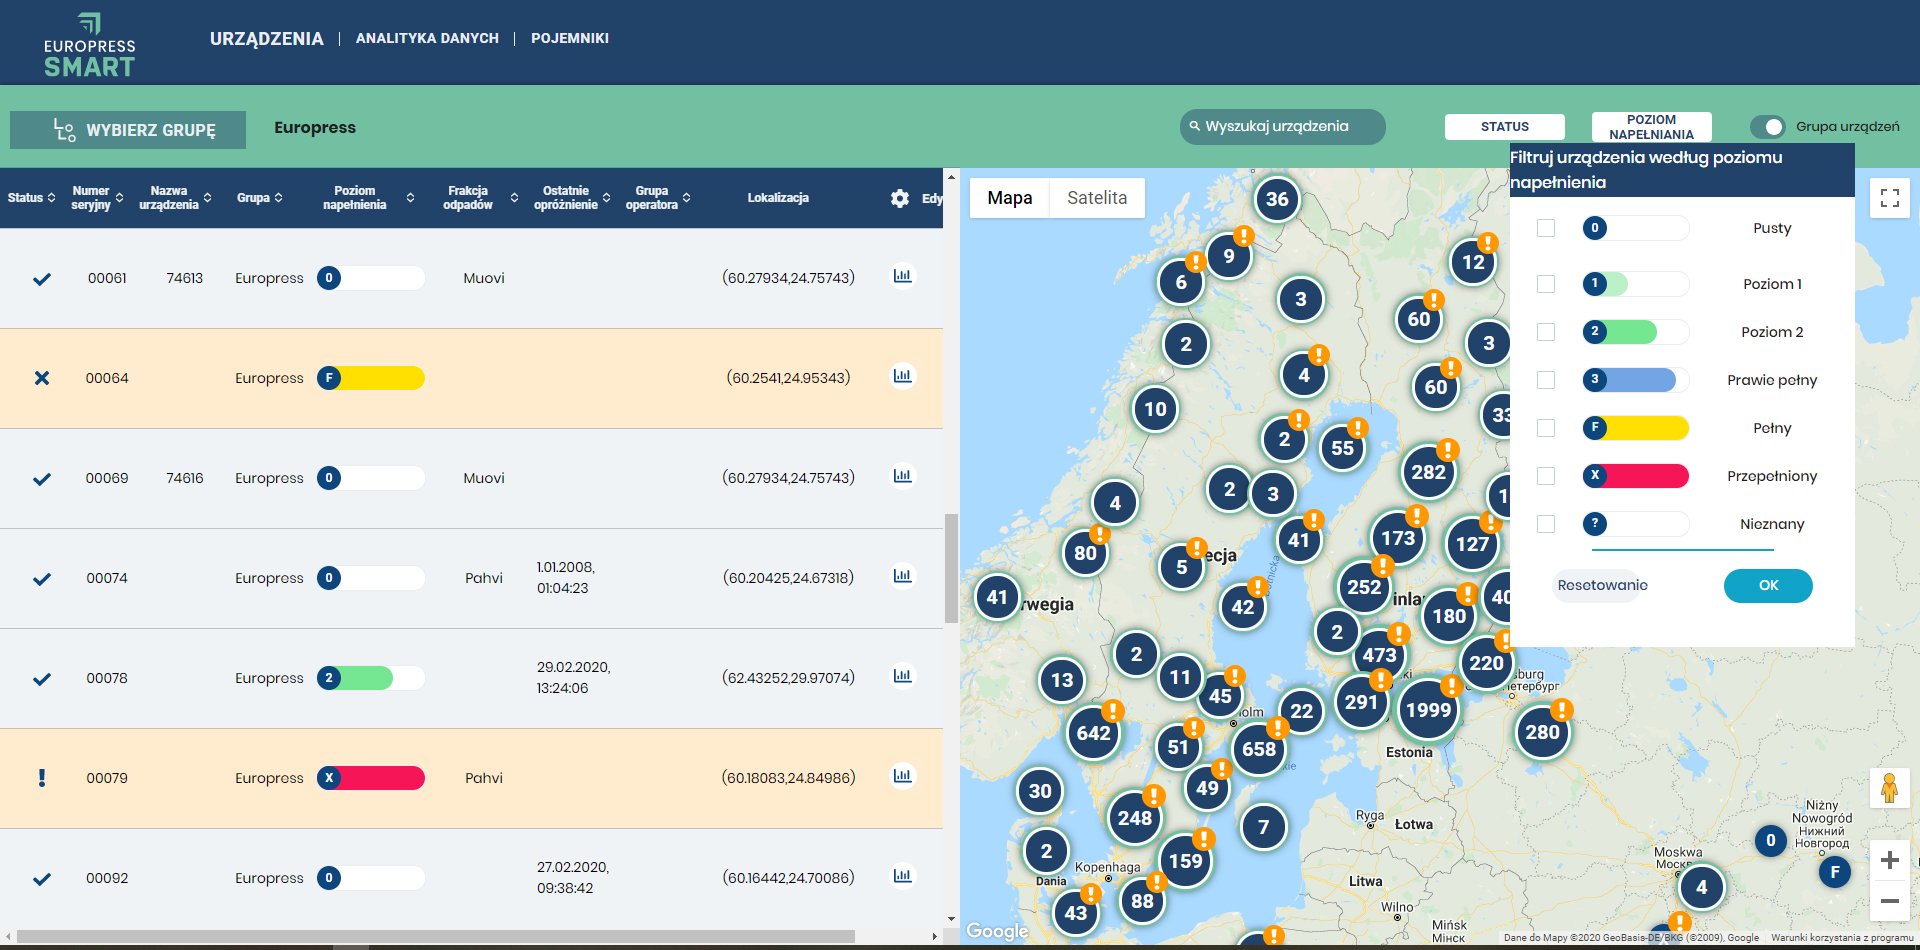1920x950 pixels.
Task: Zoom in on the map
Action: tap(1889, 860)
